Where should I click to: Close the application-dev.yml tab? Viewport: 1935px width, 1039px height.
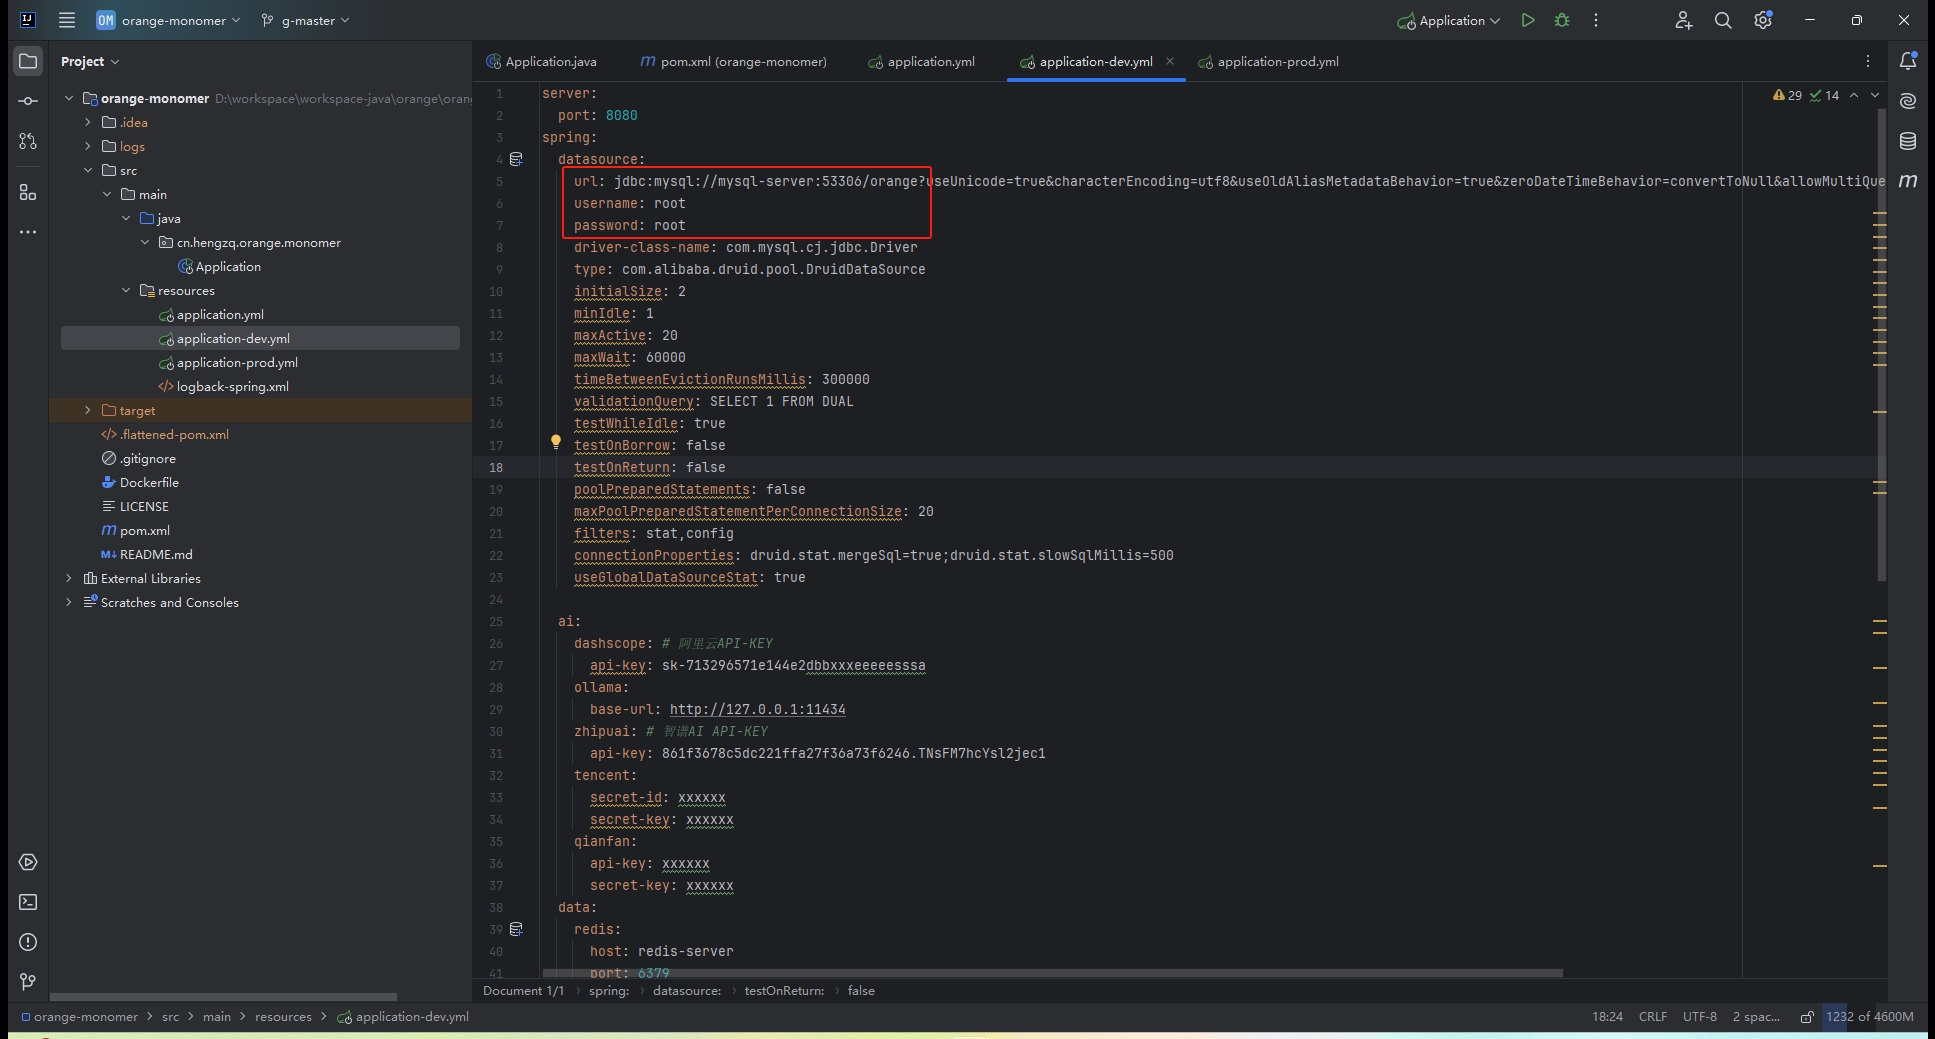click(x=1170, y=61)
